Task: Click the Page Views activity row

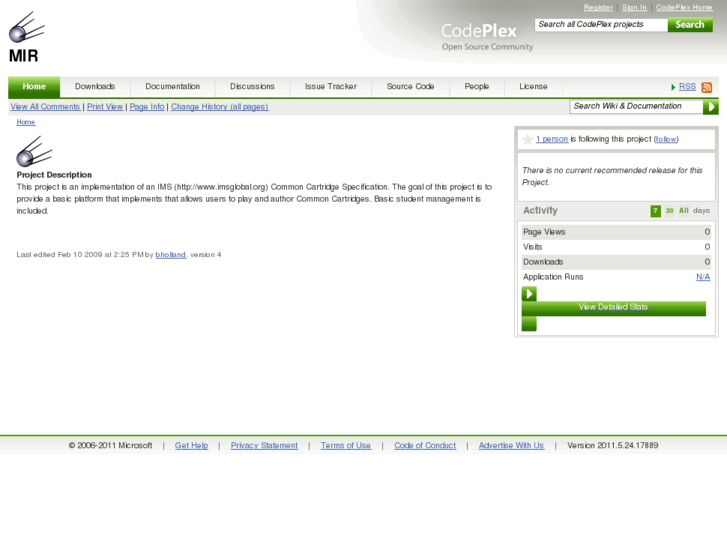Action: [616, 232]
